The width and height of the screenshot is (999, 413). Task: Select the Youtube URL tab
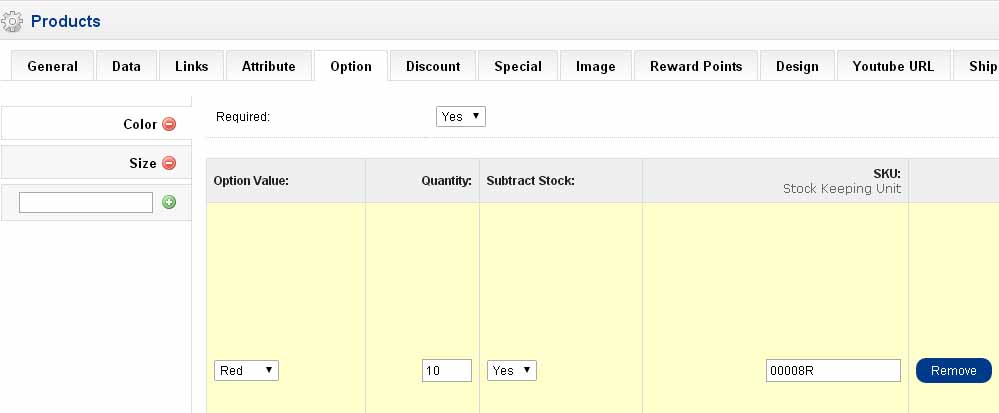click(893, 66)
